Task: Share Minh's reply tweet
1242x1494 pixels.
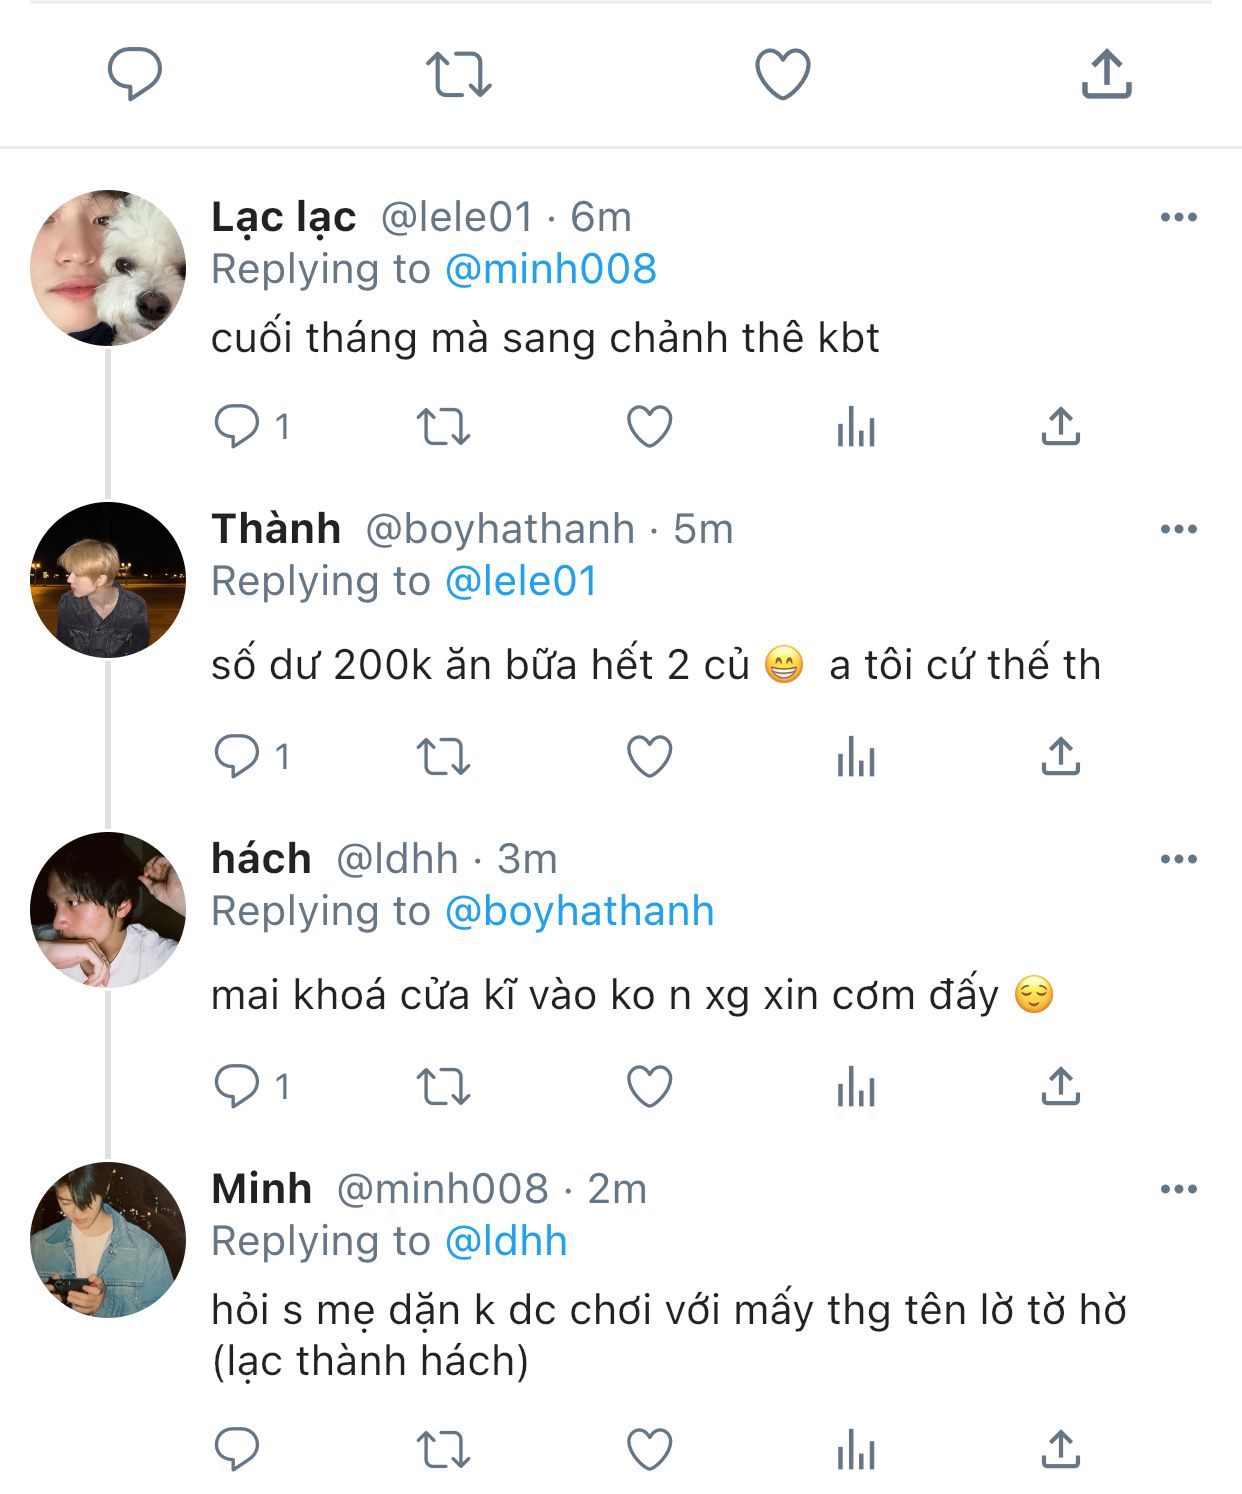Action: (1060, 1449)
